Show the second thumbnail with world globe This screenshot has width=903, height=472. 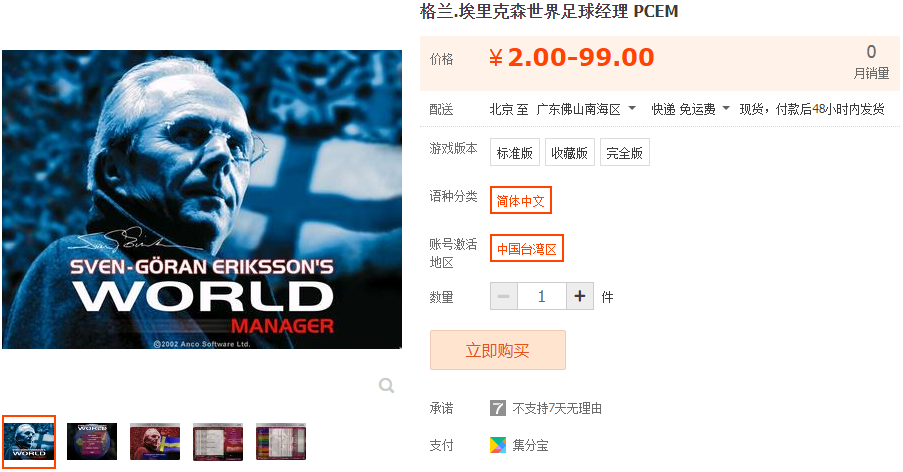click(92, 441)
